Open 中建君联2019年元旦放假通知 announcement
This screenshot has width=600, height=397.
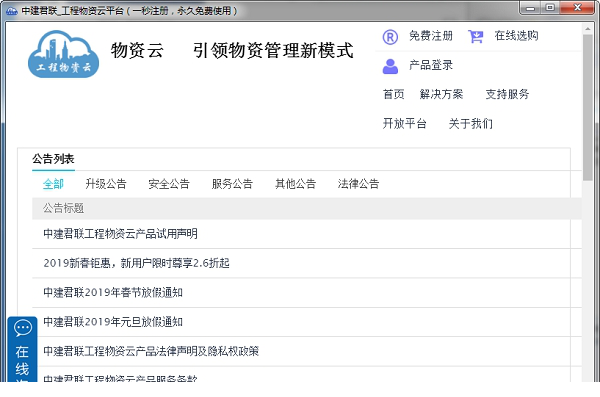pos(112,322)
